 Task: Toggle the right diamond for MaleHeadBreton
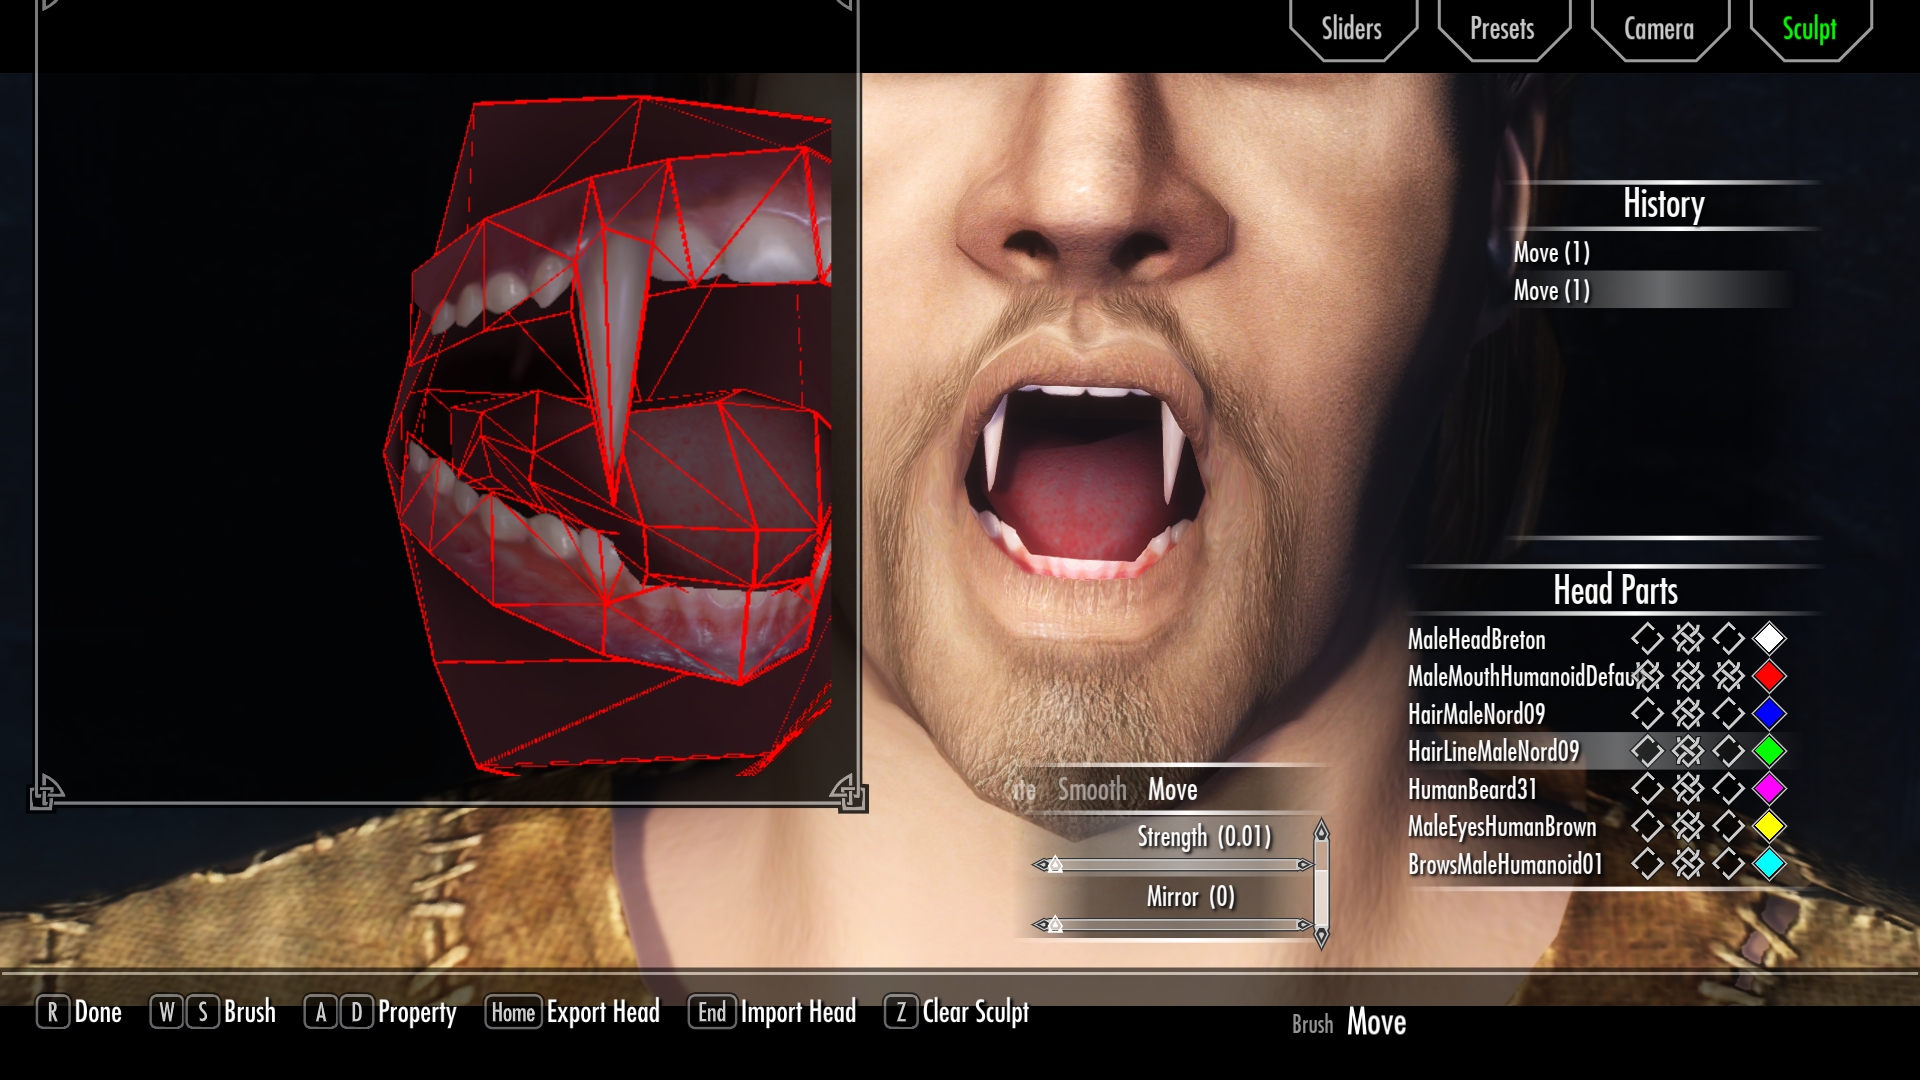click(1728, 639)
